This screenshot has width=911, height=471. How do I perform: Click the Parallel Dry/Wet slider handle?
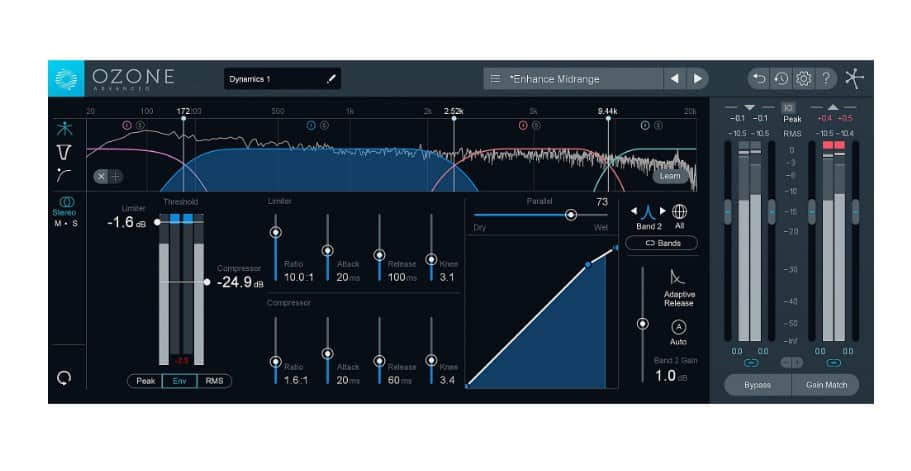pos(571,215)
